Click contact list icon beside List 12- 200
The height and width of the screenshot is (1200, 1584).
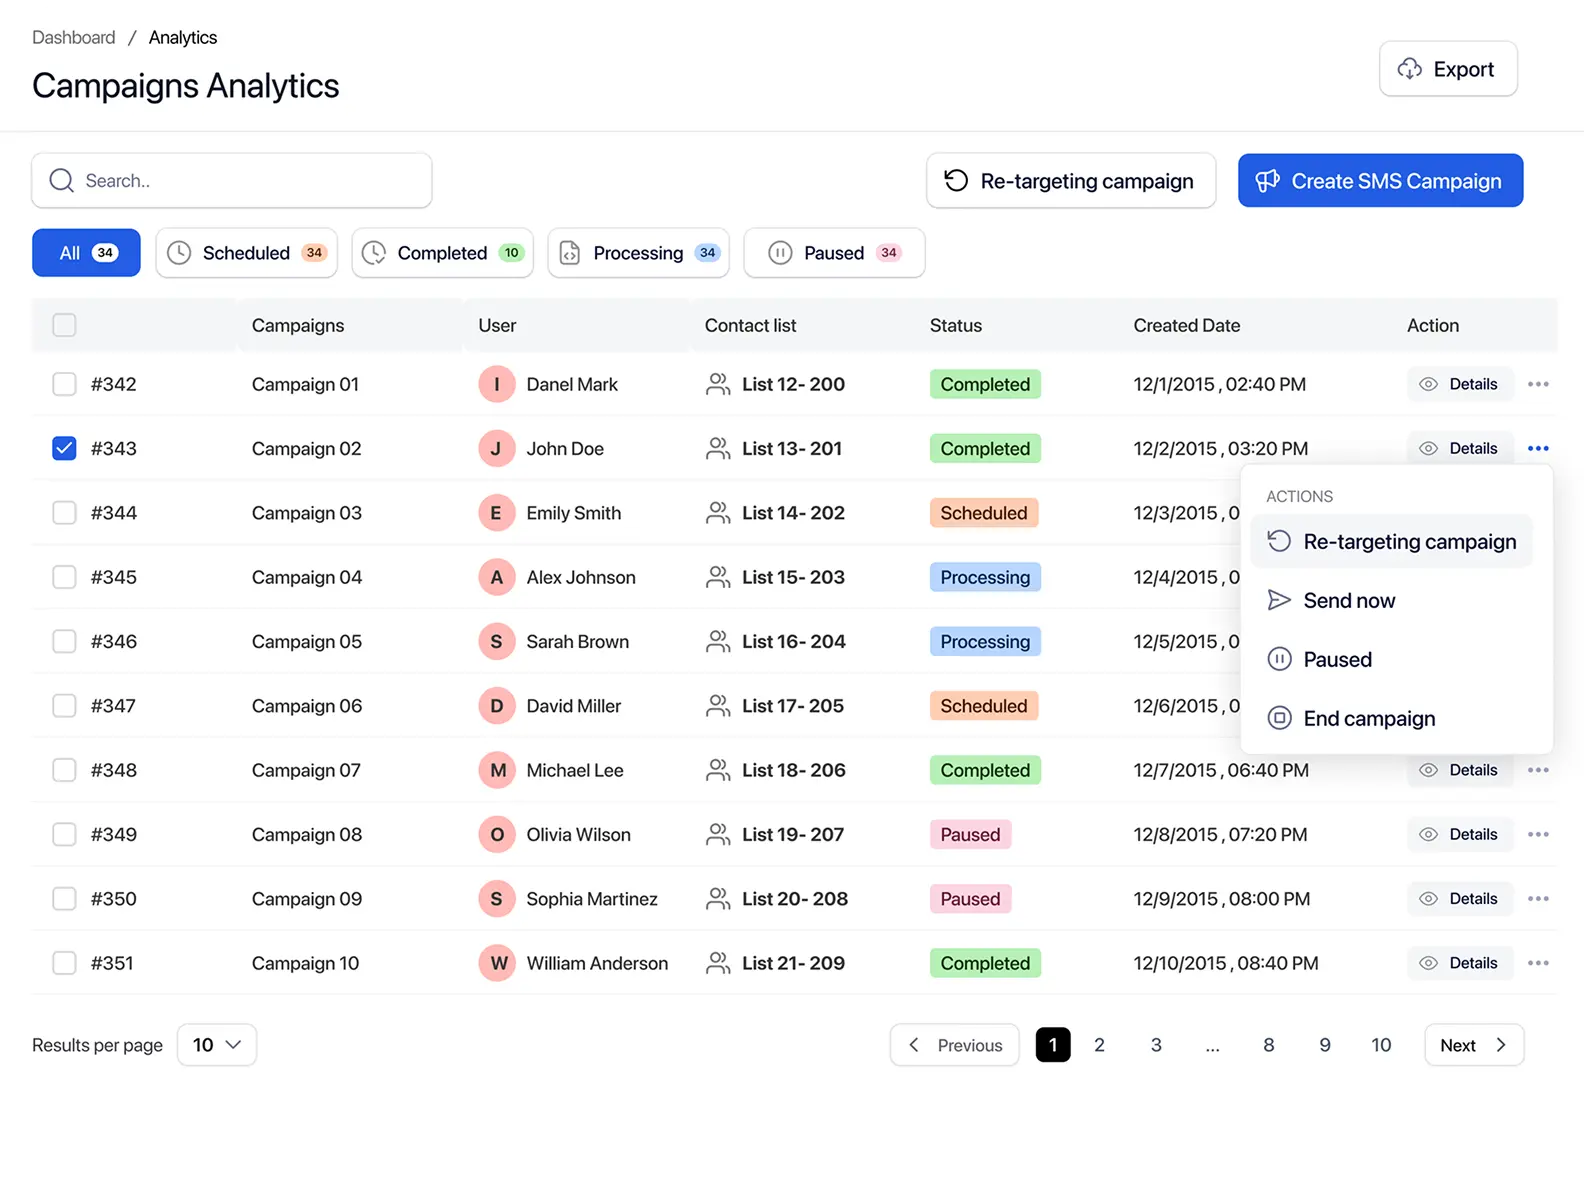click(x=717, y=385)
